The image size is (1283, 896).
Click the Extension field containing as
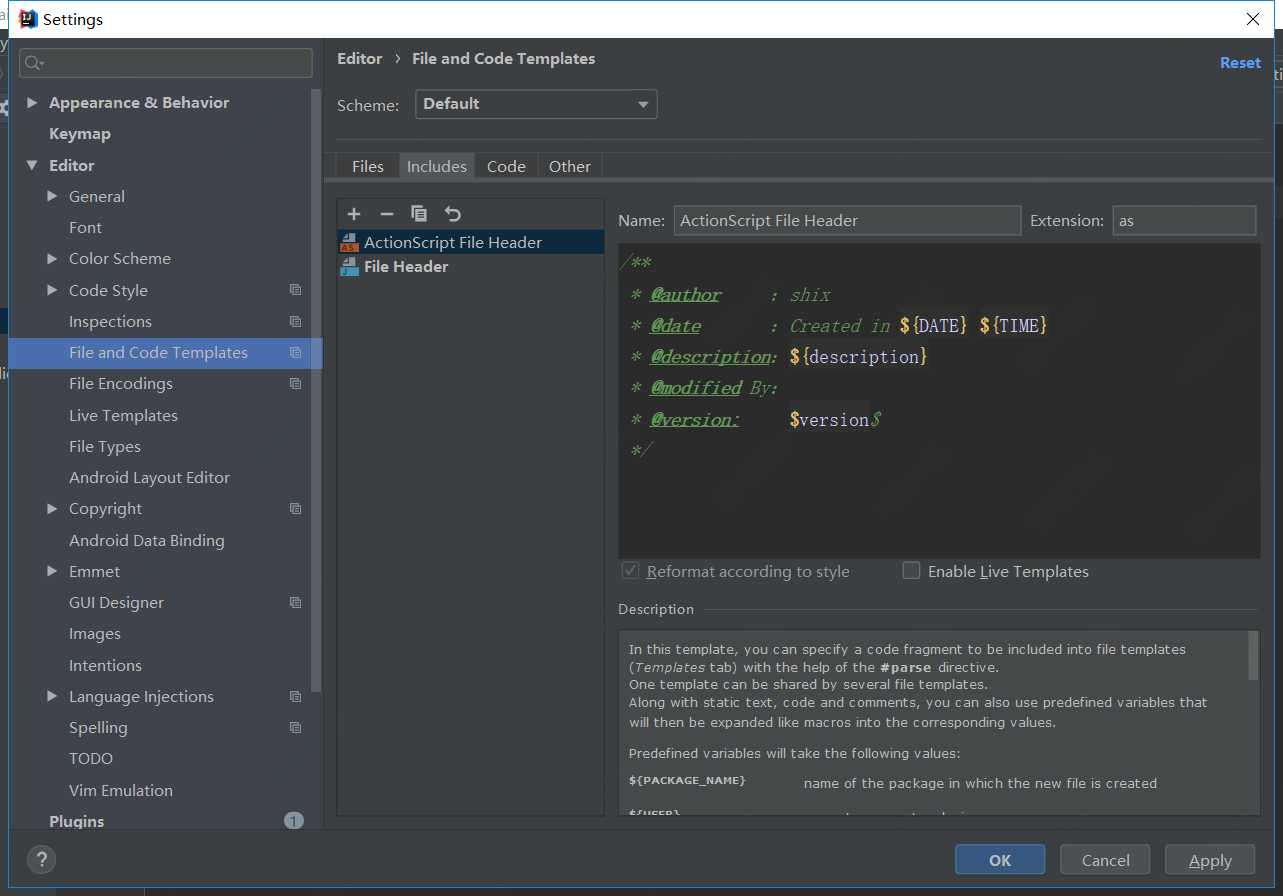[x=1184, y=220]
